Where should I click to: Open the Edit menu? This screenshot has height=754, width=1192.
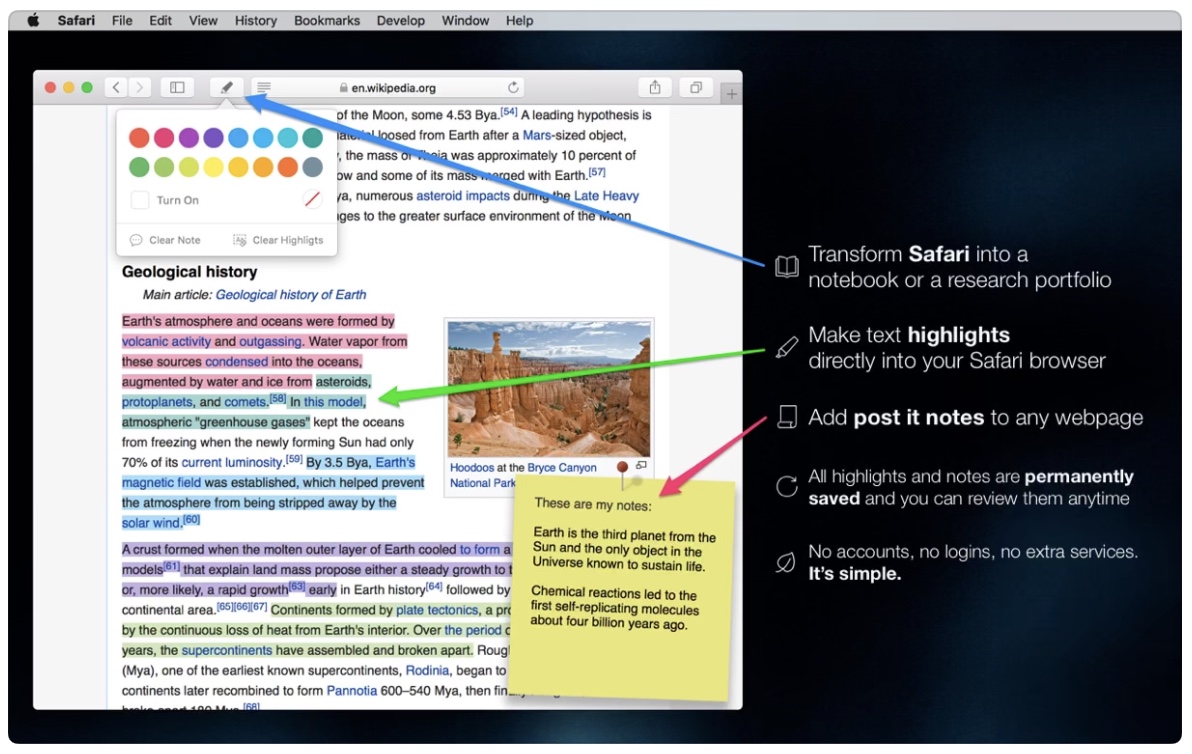160,21
